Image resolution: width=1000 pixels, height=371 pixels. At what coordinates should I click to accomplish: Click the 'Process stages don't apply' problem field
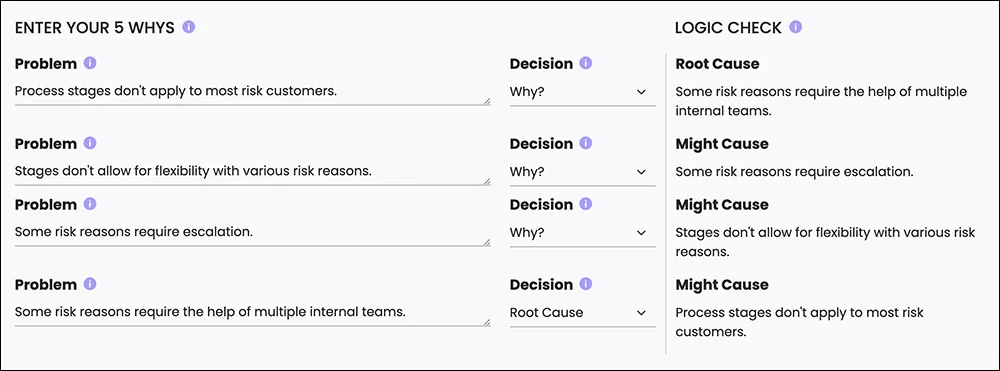[253, 92]
